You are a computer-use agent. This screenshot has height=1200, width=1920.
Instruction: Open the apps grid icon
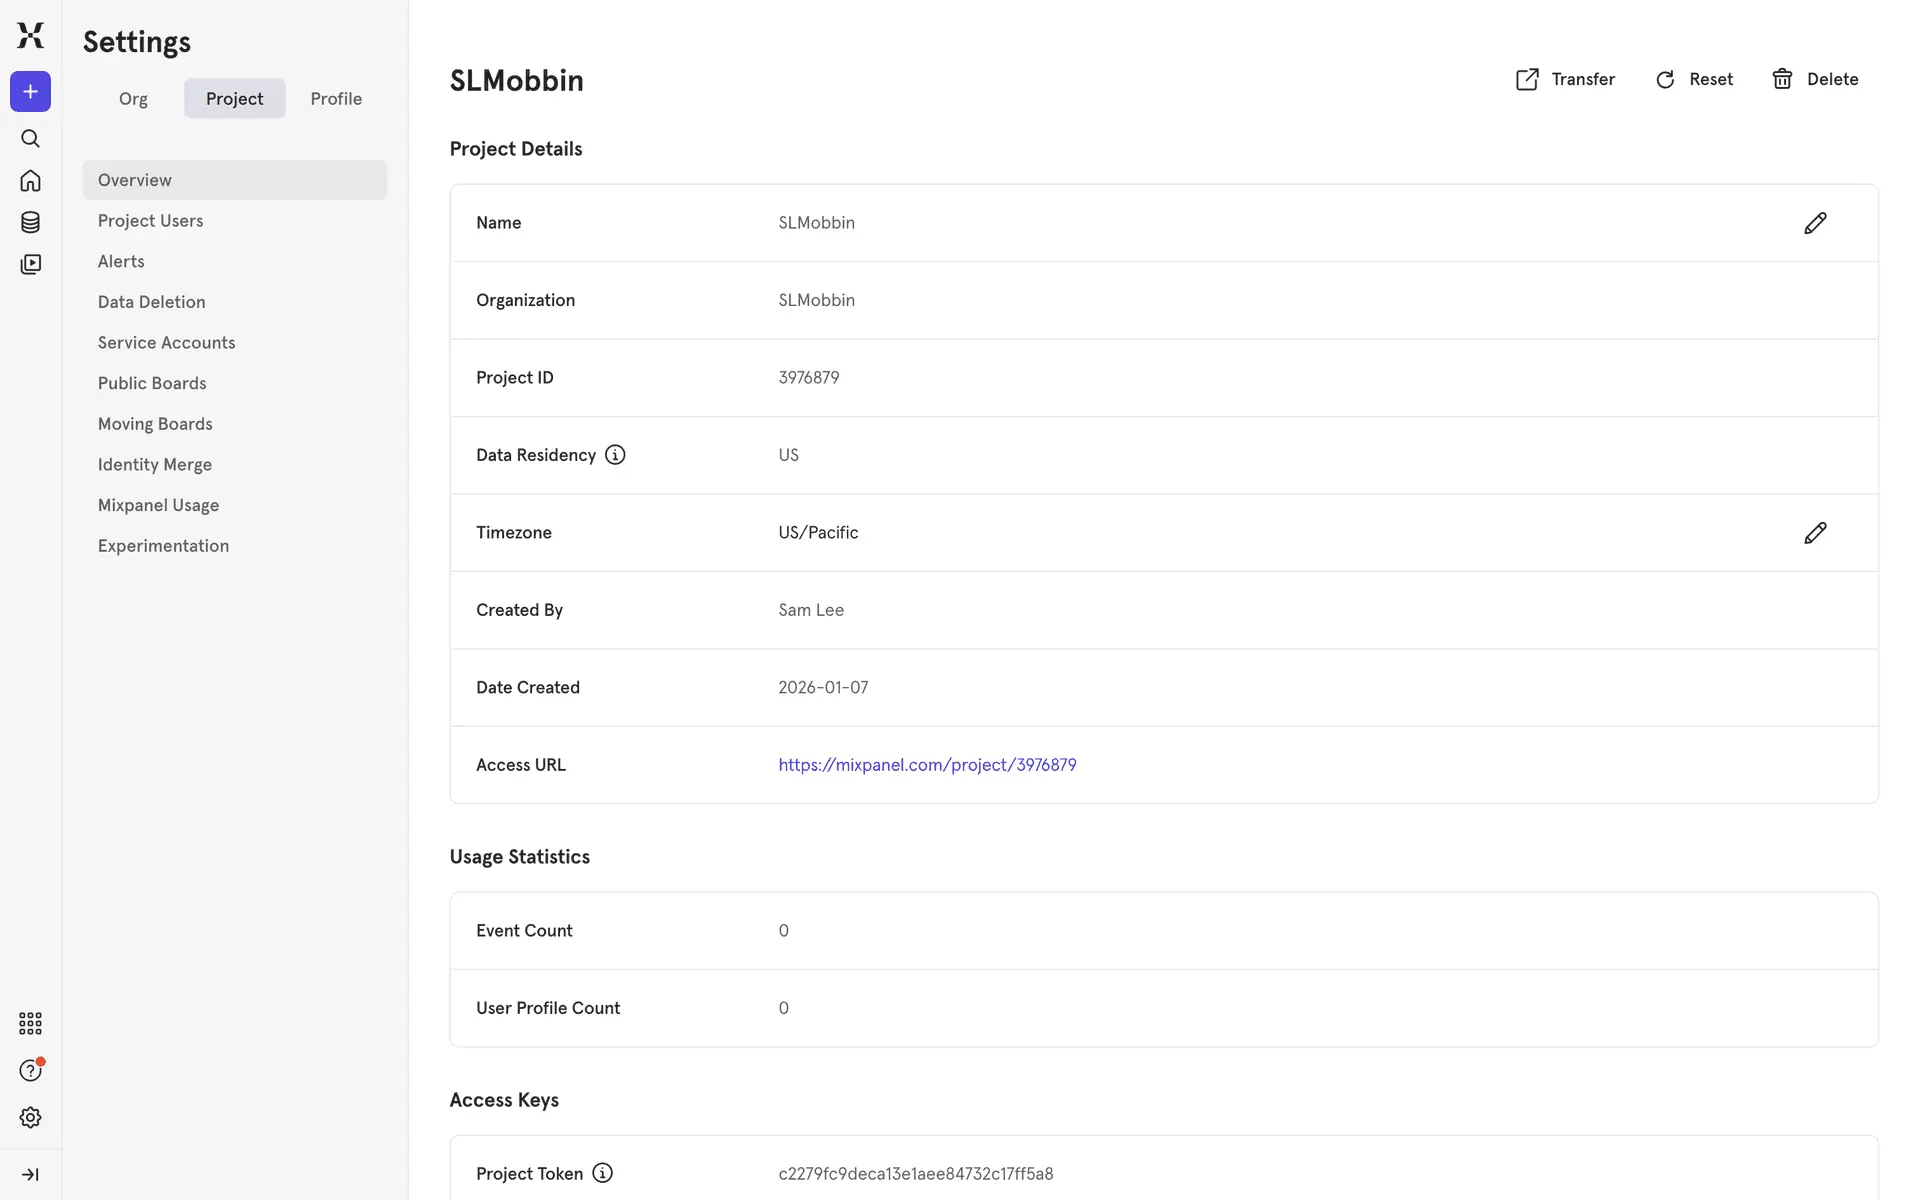(30, 1023)
